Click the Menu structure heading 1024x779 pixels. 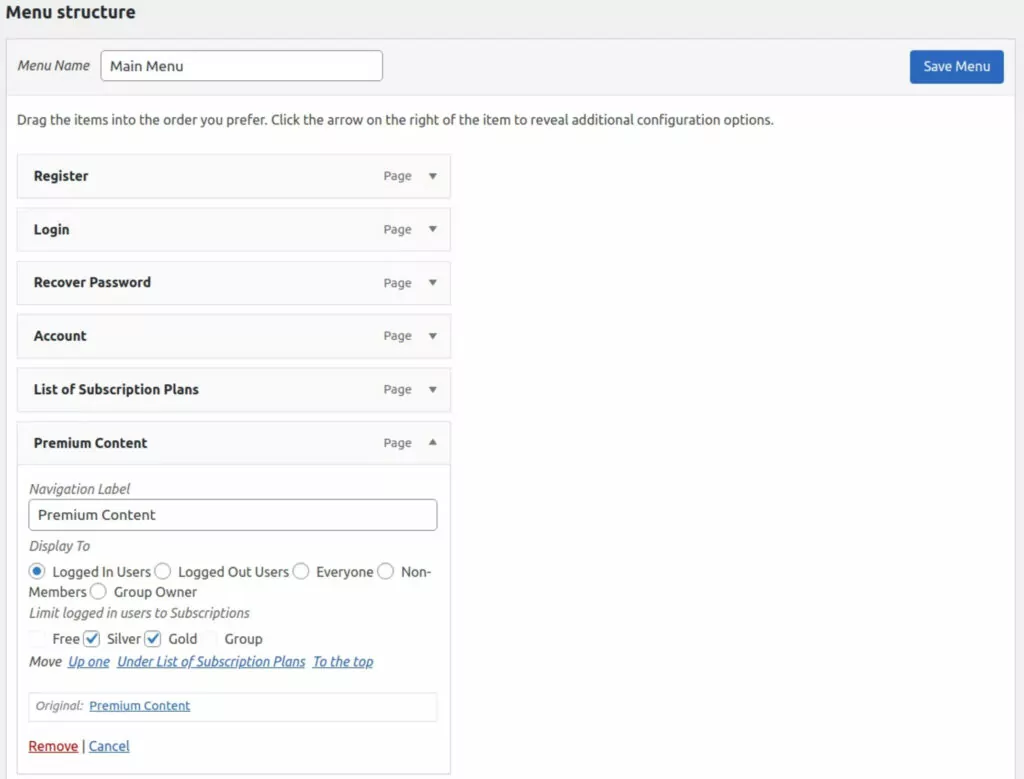click(x=71, y=12)
